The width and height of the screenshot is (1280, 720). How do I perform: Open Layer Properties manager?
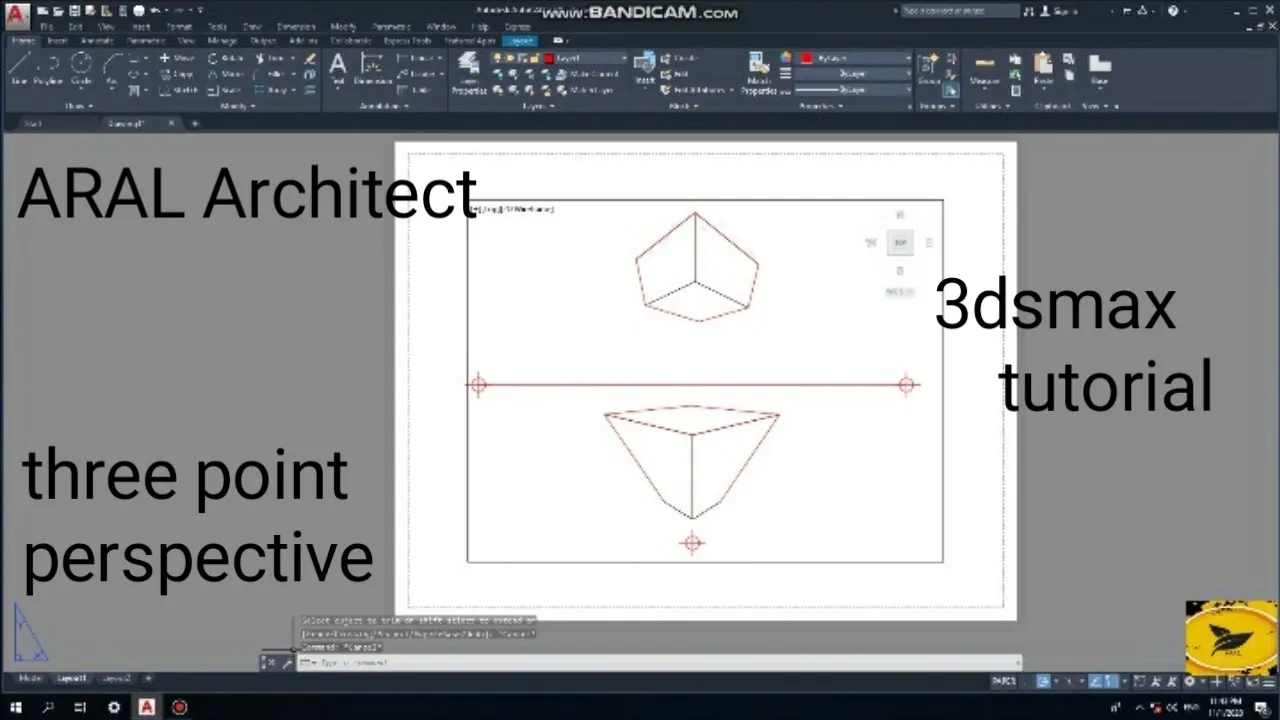coord(468,73)
